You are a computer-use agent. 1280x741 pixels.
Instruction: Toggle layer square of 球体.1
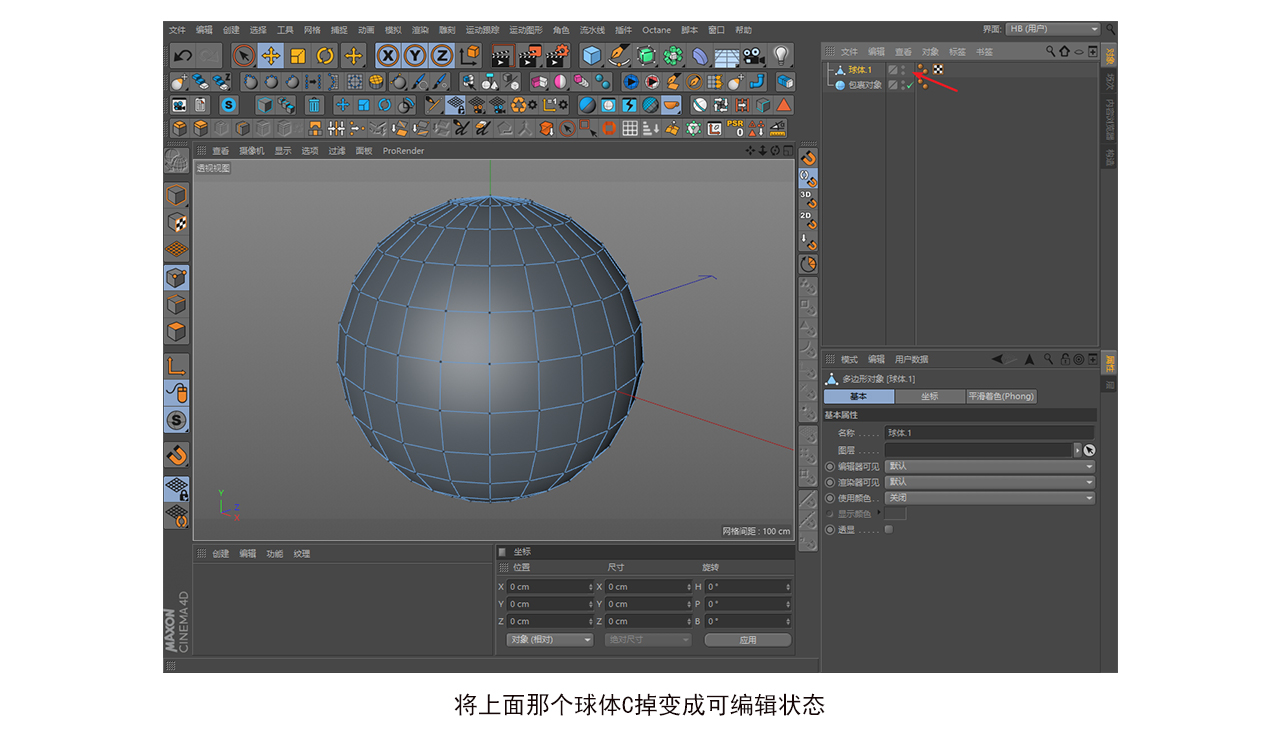893,69
